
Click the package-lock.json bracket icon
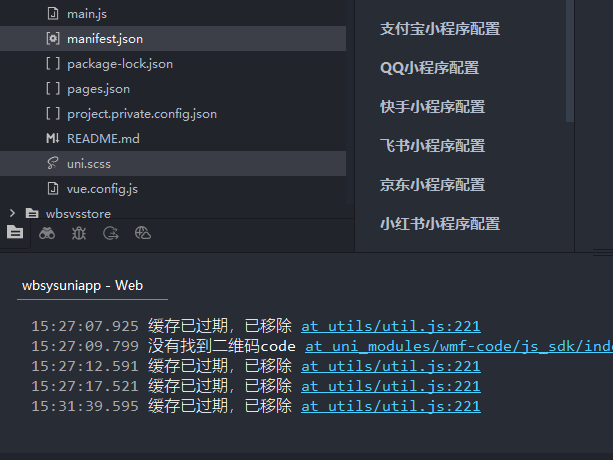point(53,63)
